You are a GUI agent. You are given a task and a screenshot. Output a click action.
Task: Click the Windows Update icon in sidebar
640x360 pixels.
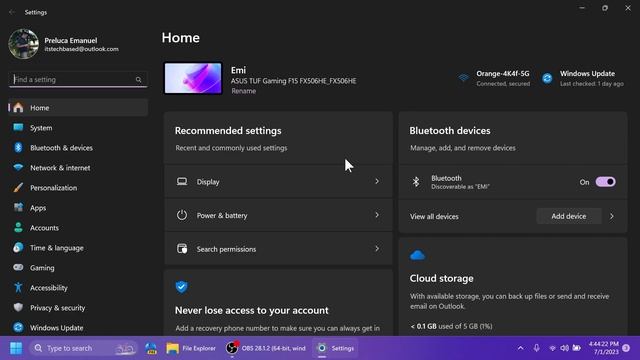(x=18, y=327)
